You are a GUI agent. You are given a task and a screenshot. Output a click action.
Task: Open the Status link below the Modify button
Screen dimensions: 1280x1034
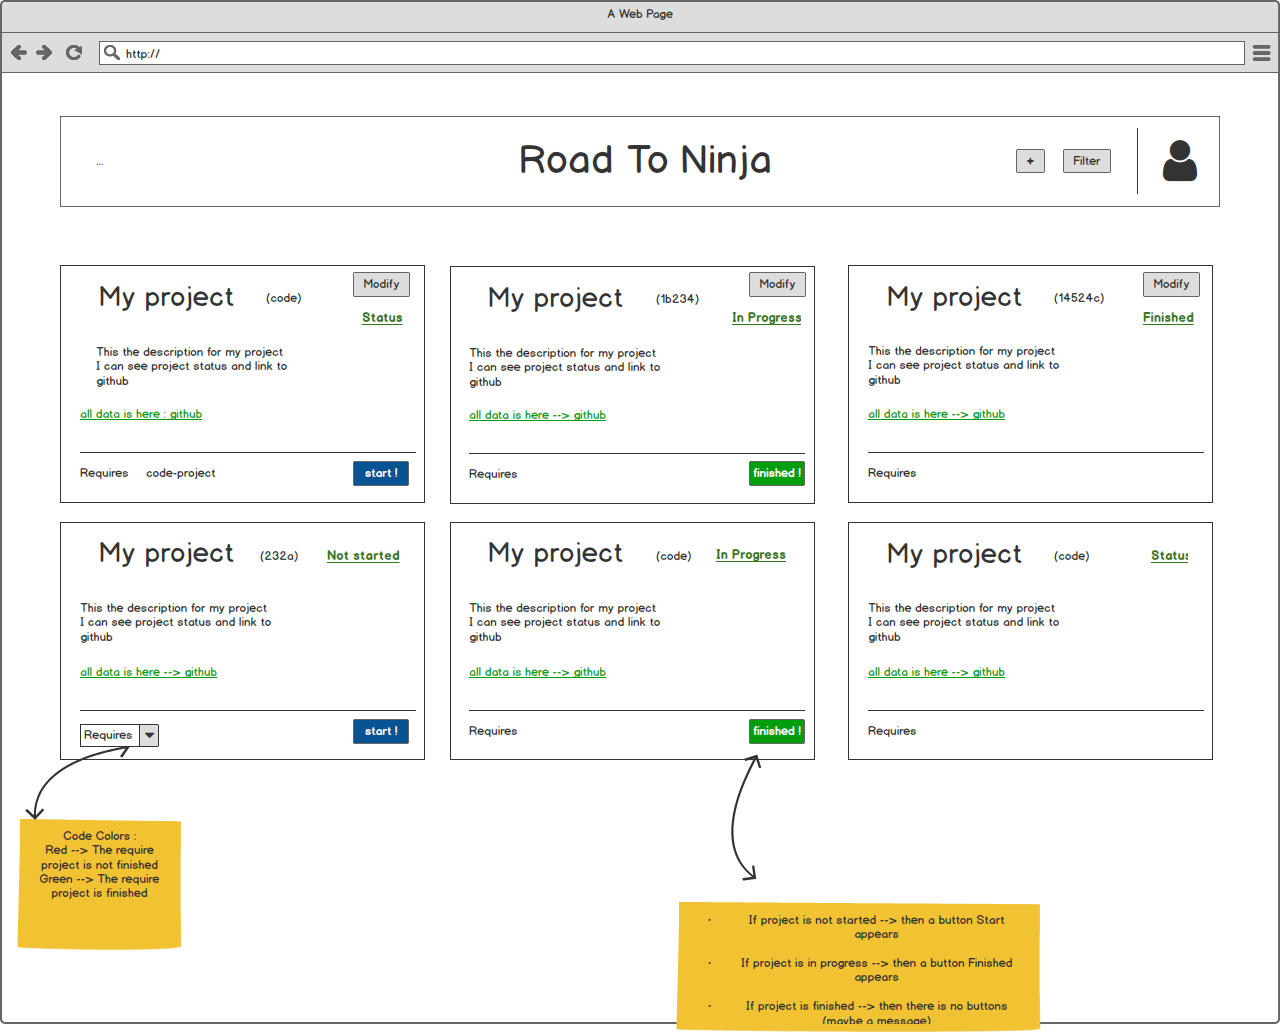(x=382, y=318)
